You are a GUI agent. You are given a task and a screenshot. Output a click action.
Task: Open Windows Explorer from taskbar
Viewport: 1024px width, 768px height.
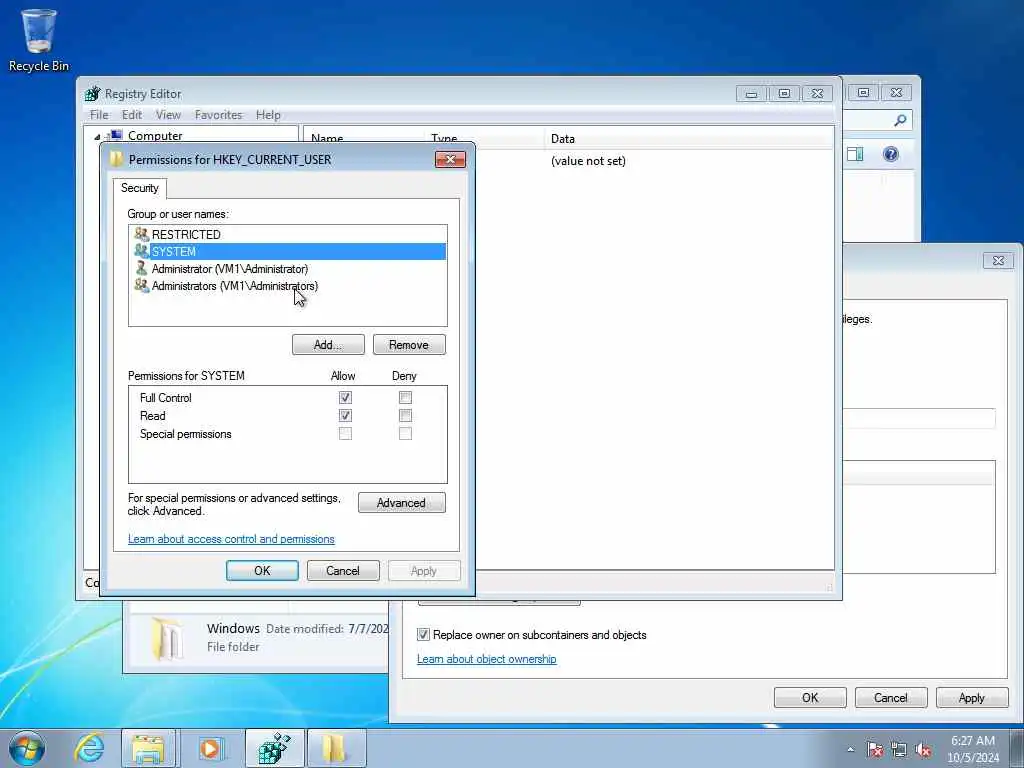point(148,748)
